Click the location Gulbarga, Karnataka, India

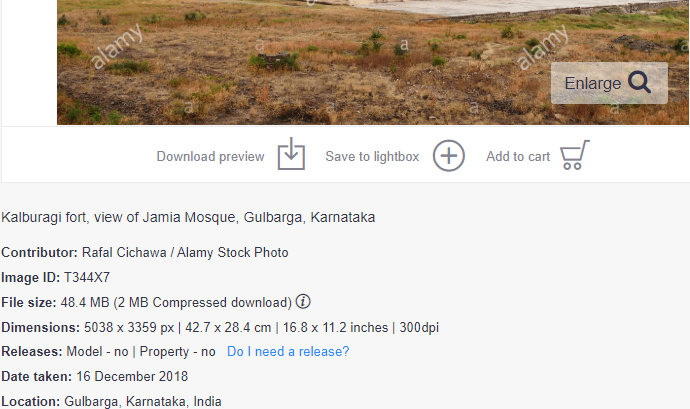pyautogui.click(x=143, y=402)
